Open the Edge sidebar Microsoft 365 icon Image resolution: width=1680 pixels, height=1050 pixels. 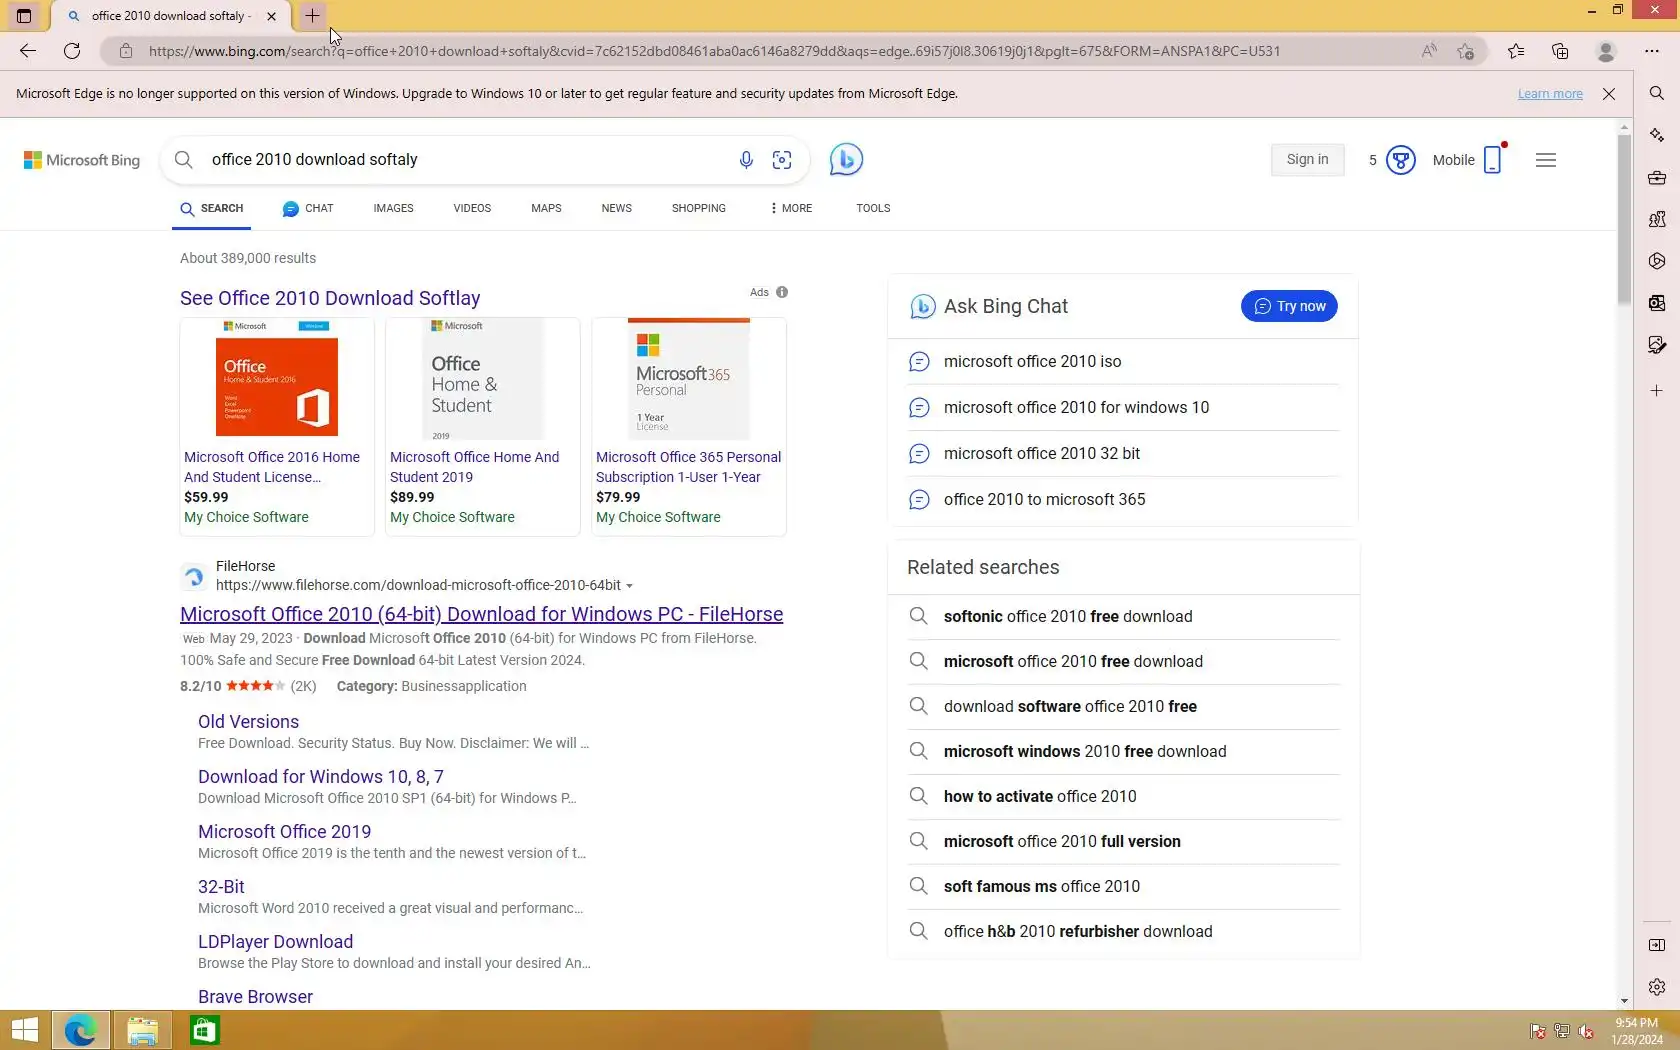1657,261
